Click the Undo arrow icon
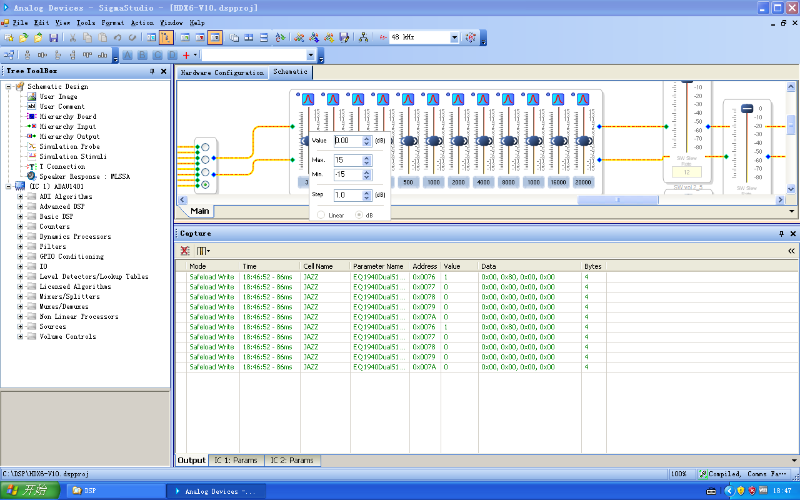This screenshot has width=800, height=500. [x=117, y=37]
